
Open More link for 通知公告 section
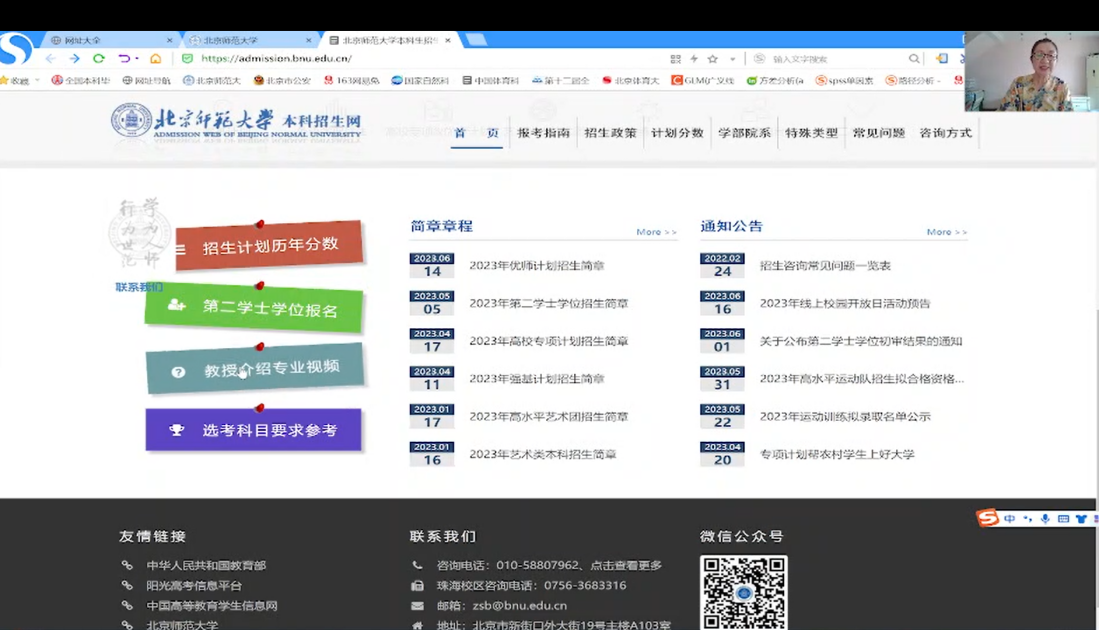(946, 232)
